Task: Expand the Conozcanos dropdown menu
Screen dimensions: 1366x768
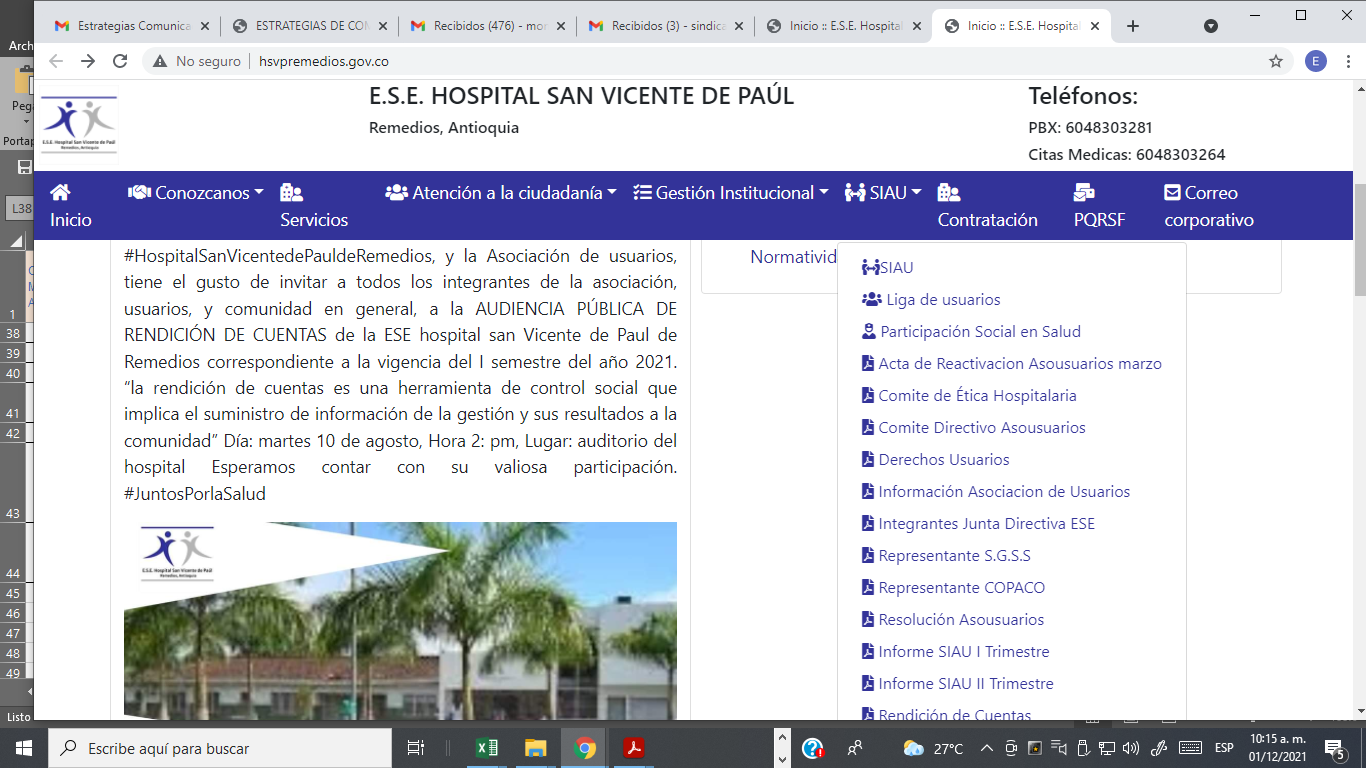Action: tap(196, 193)
